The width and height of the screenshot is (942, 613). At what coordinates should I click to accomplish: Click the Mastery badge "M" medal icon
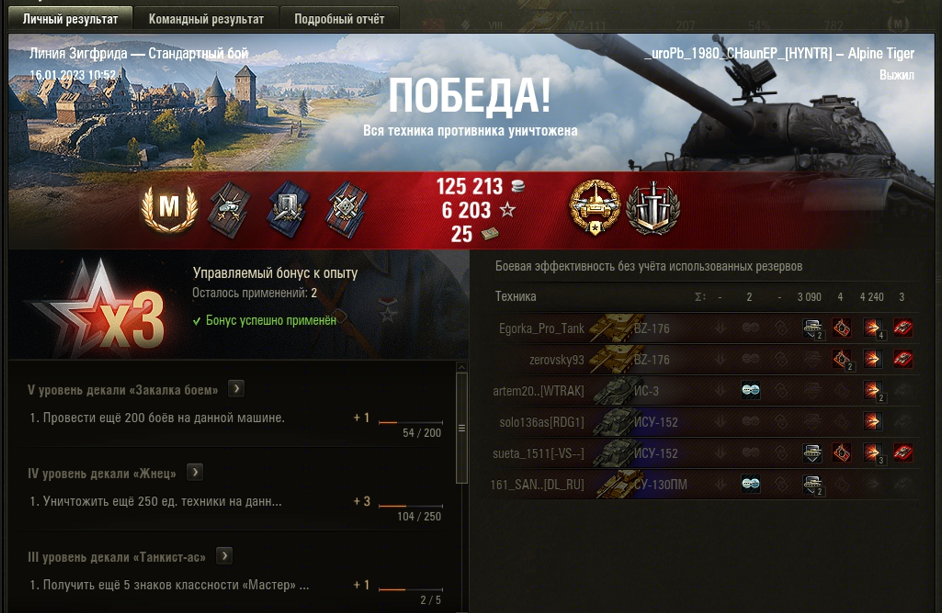click(x=169, y=209)
